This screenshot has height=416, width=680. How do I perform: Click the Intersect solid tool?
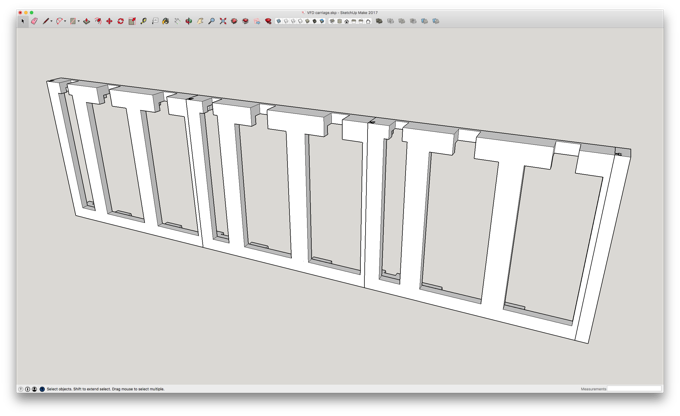[390, 21]
